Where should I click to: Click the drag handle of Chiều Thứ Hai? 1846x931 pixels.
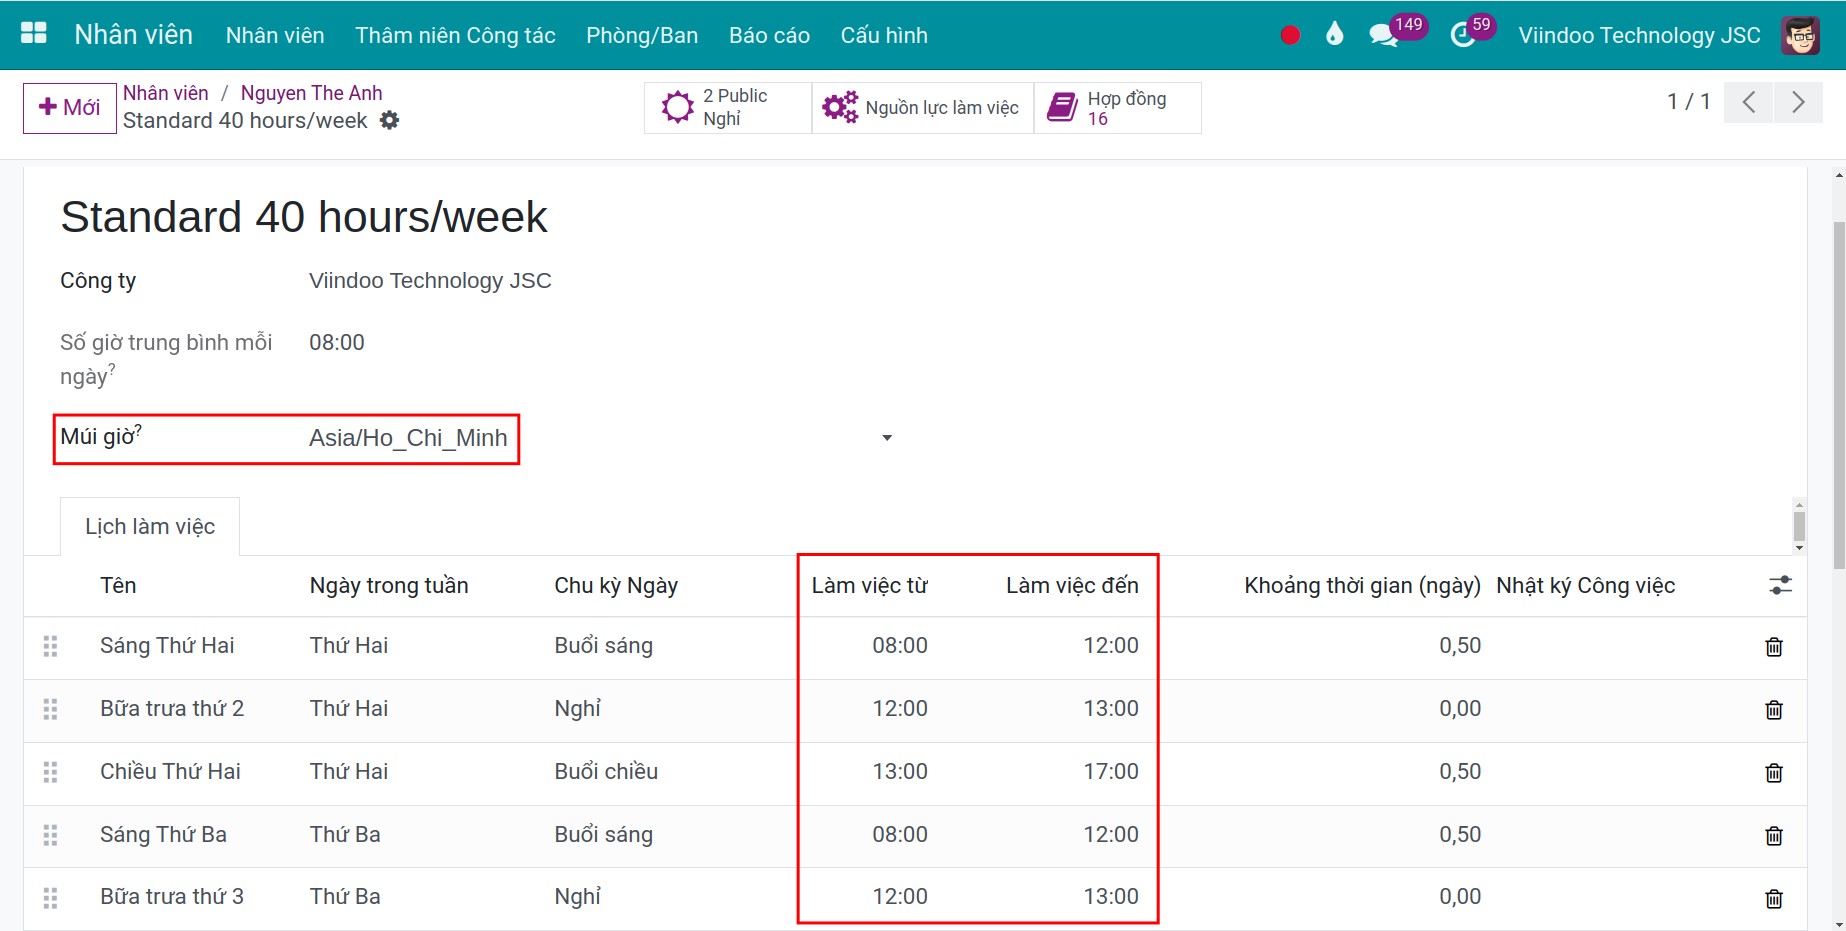[50, 773]
